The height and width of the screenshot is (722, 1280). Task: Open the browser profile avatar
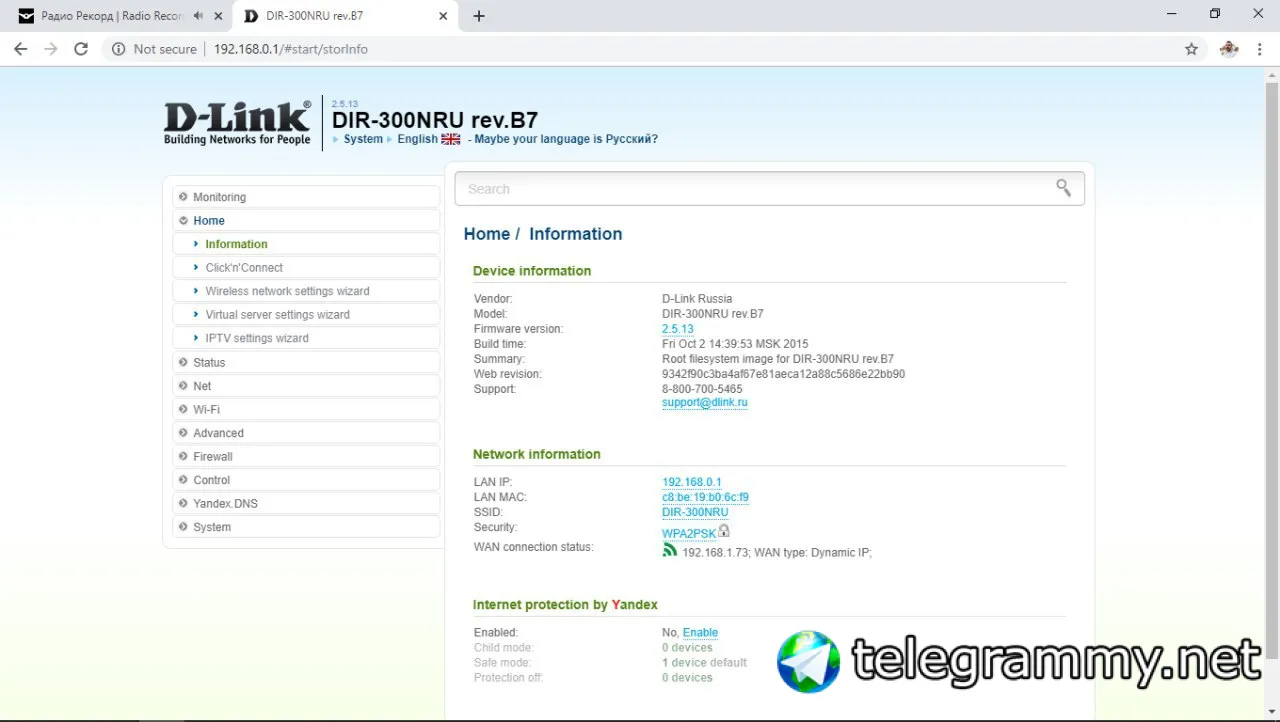[1229, 49]
